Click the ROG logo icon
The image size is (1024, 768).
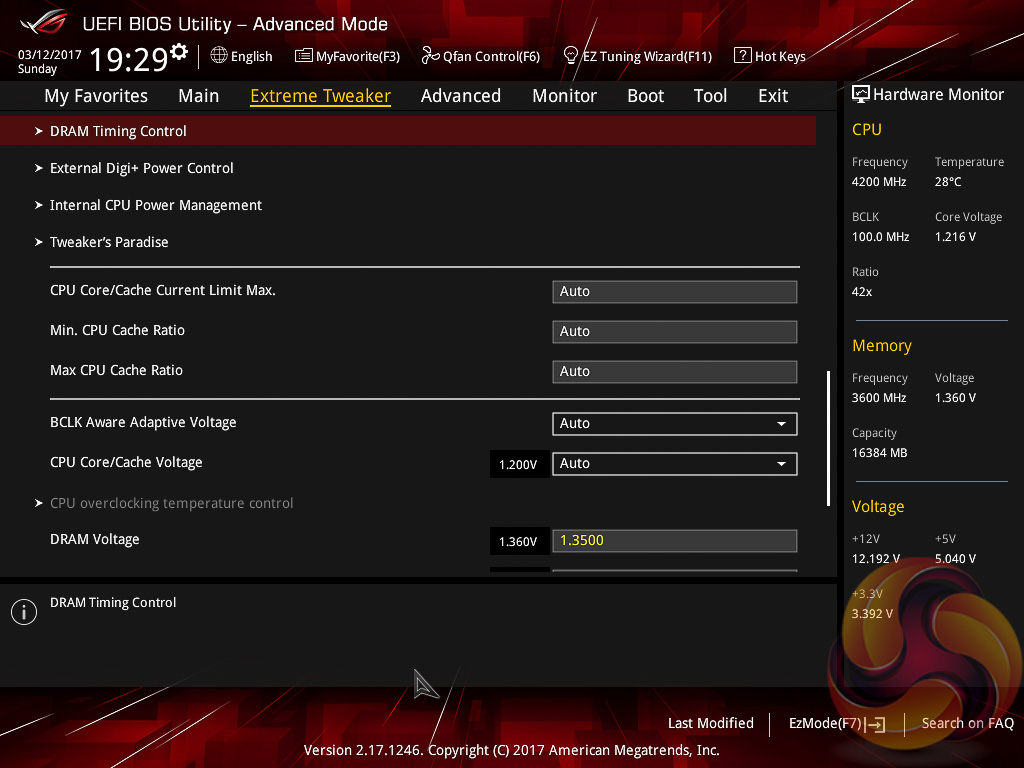(x=44, y=22)
